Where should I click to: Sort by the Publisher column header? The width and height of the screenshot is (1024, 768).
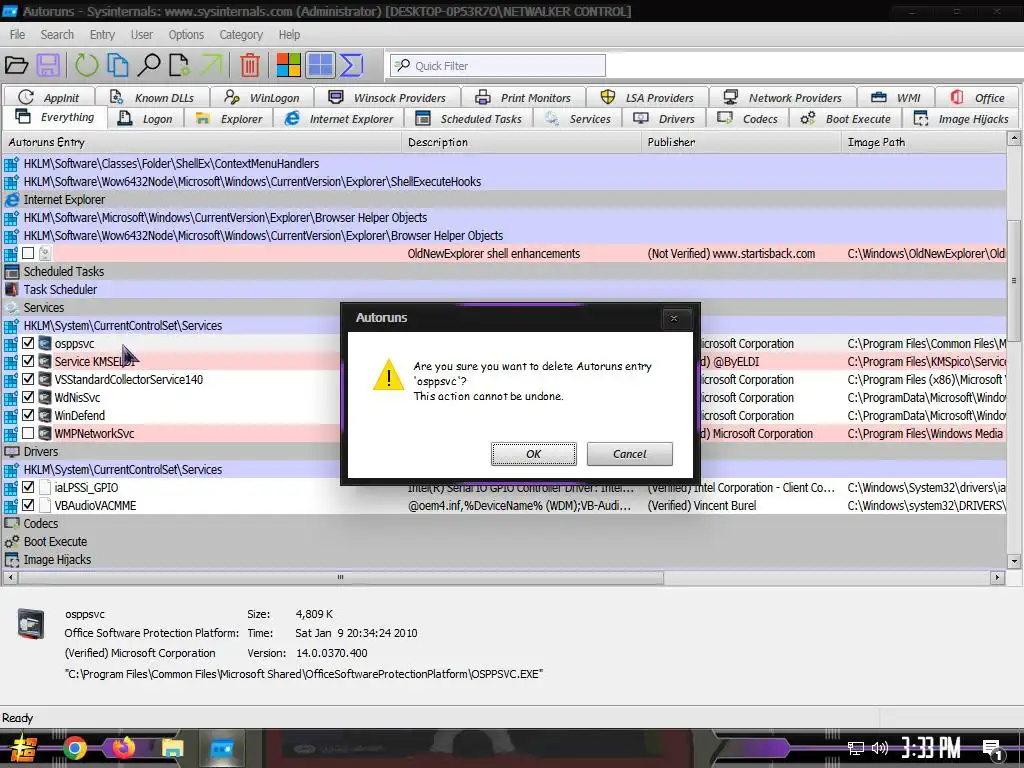[x=741, y=142]
